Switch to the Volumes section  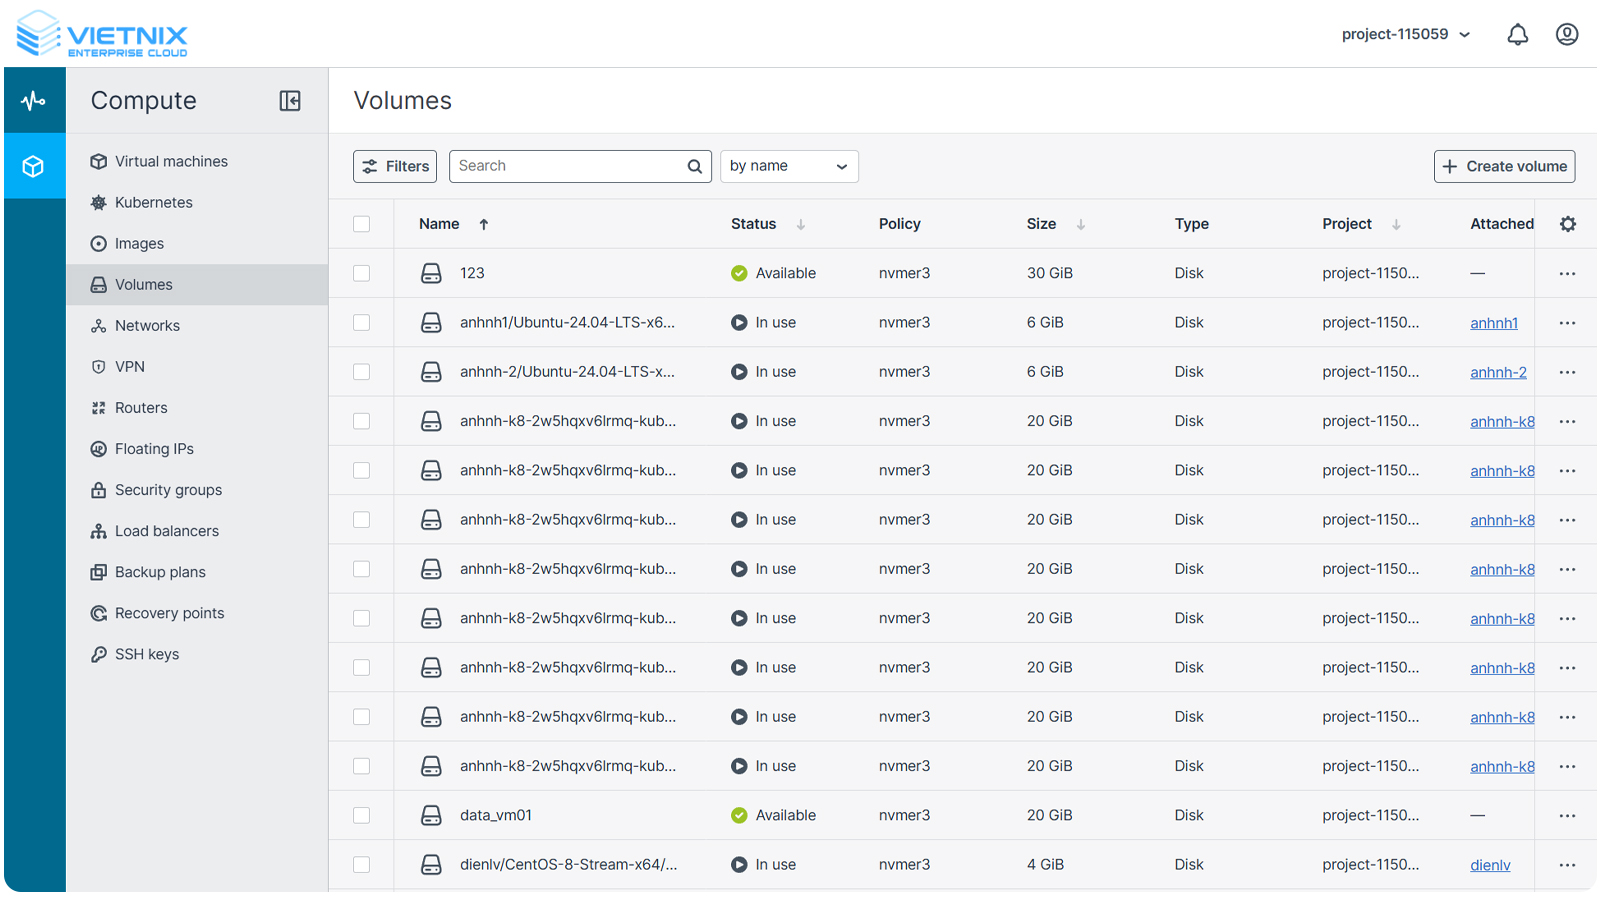click(x=143, y=284)
